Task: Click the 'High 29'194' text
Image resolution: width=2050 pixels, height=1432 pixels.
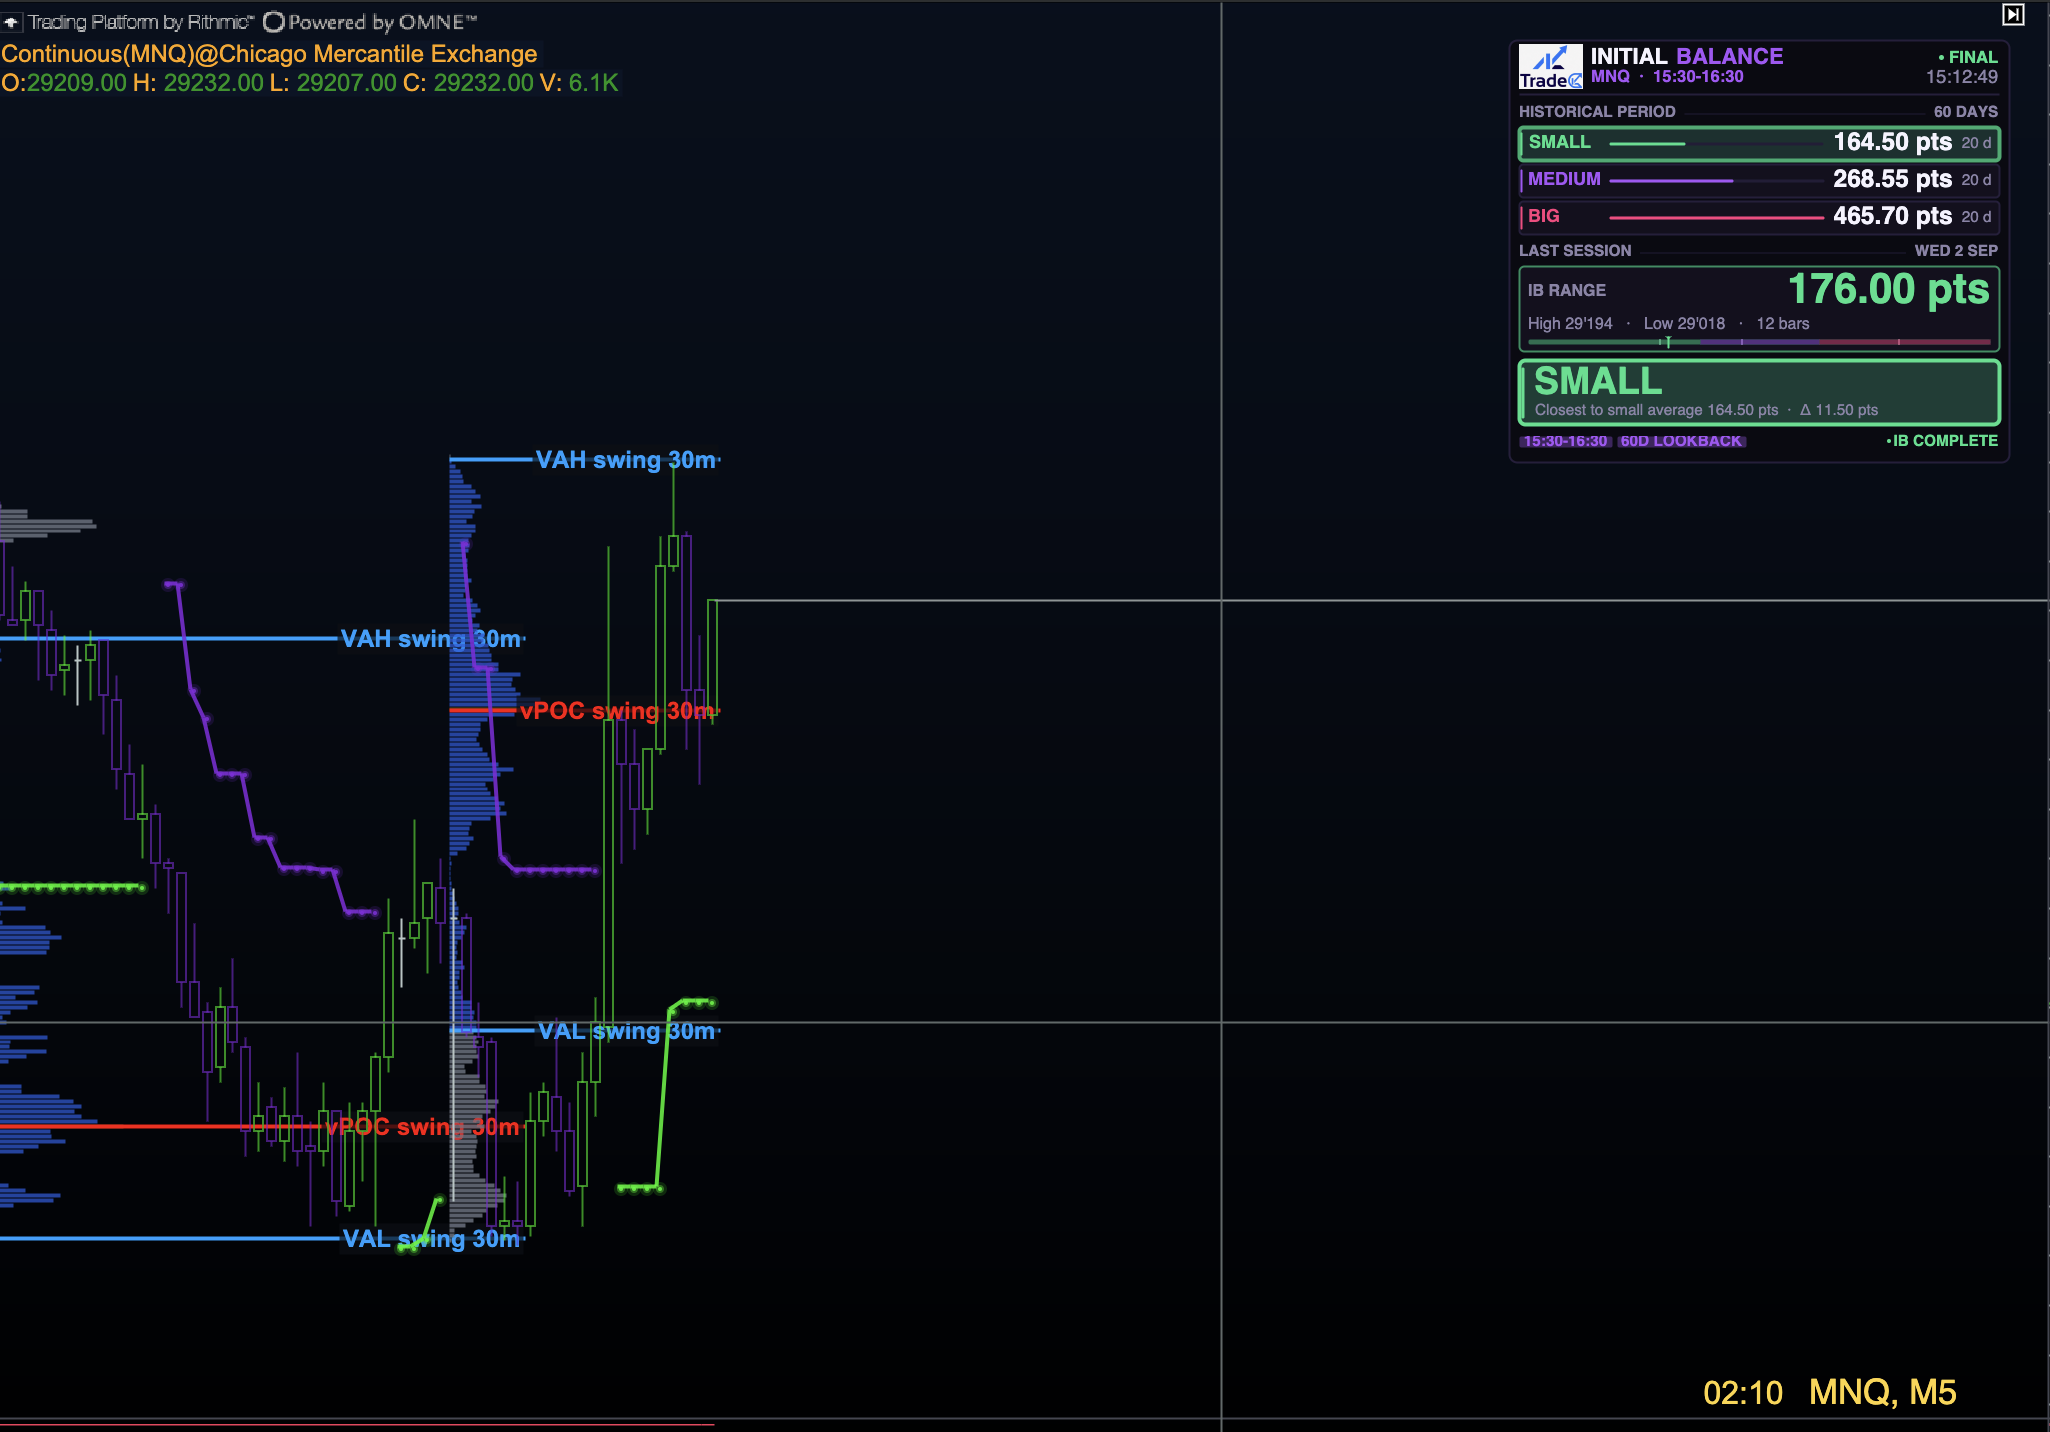Action: point(1570,324)
